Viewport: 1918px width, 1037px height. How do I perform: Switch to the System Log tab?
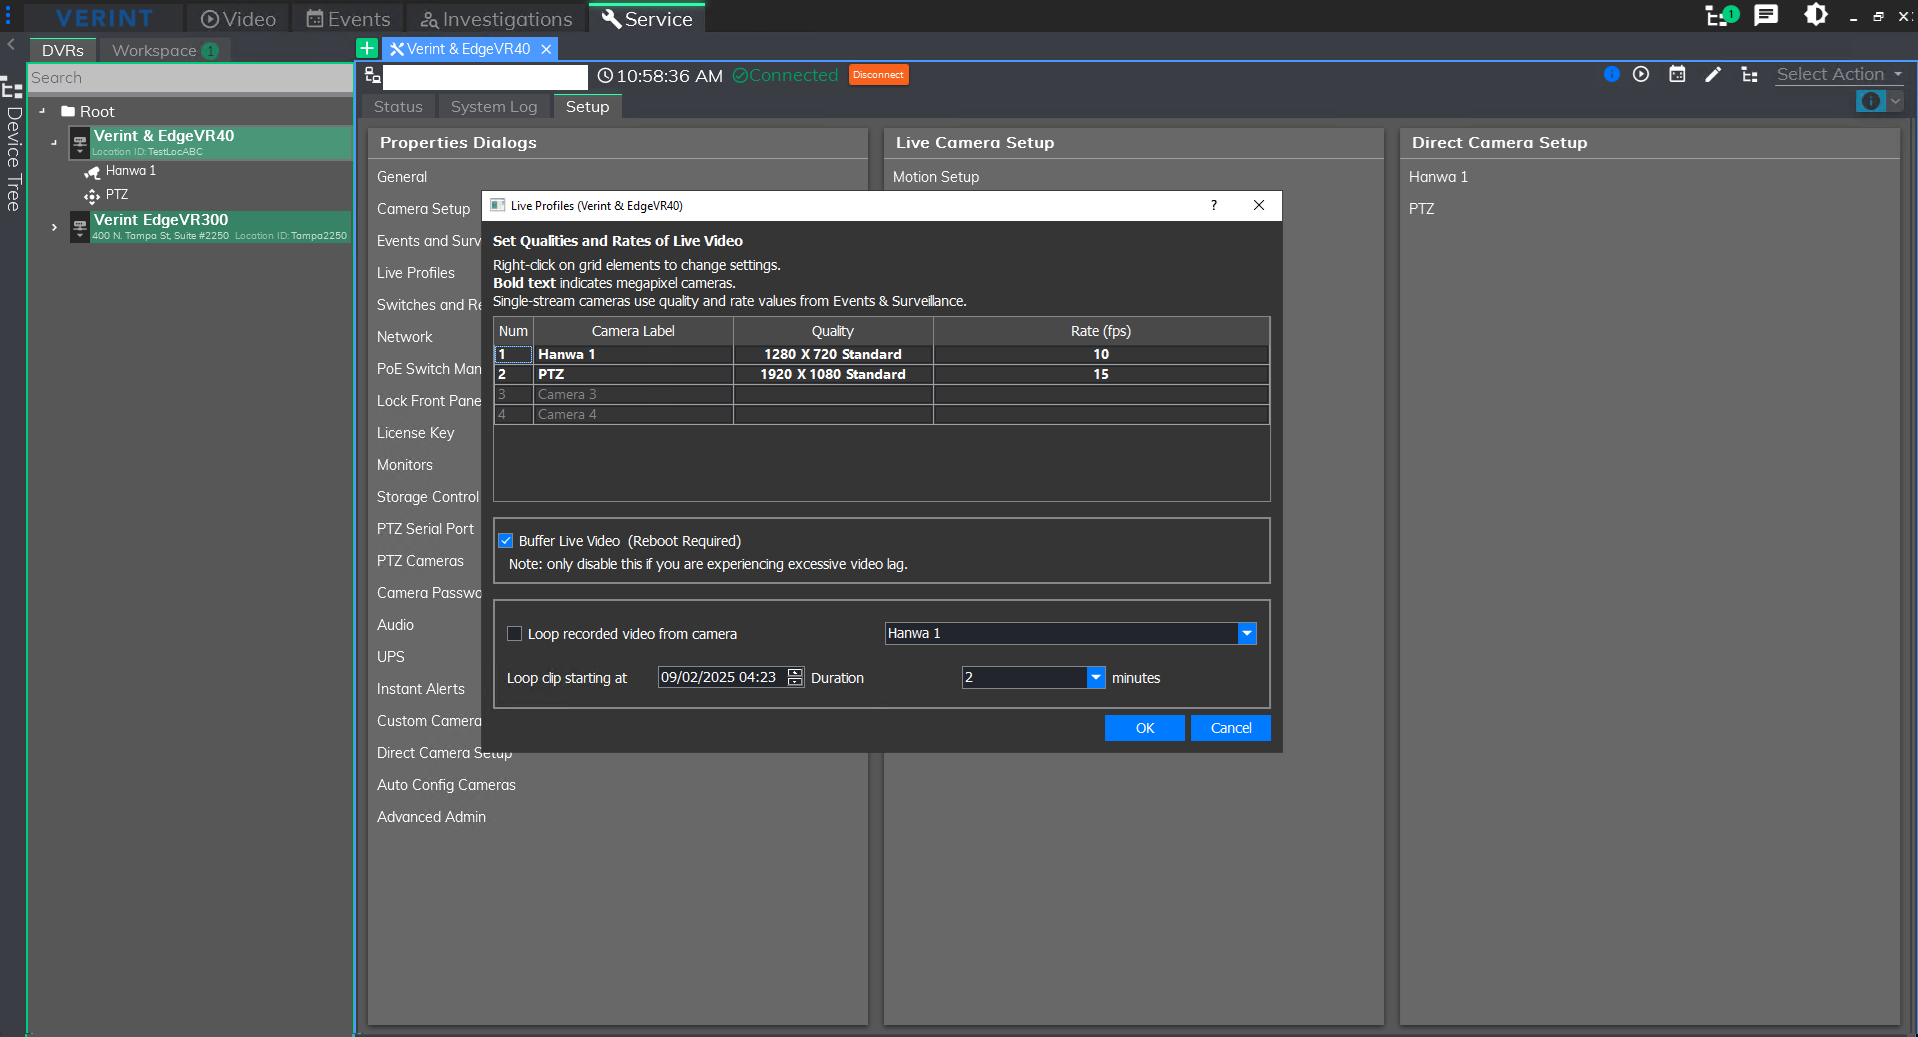pos(493,107)
